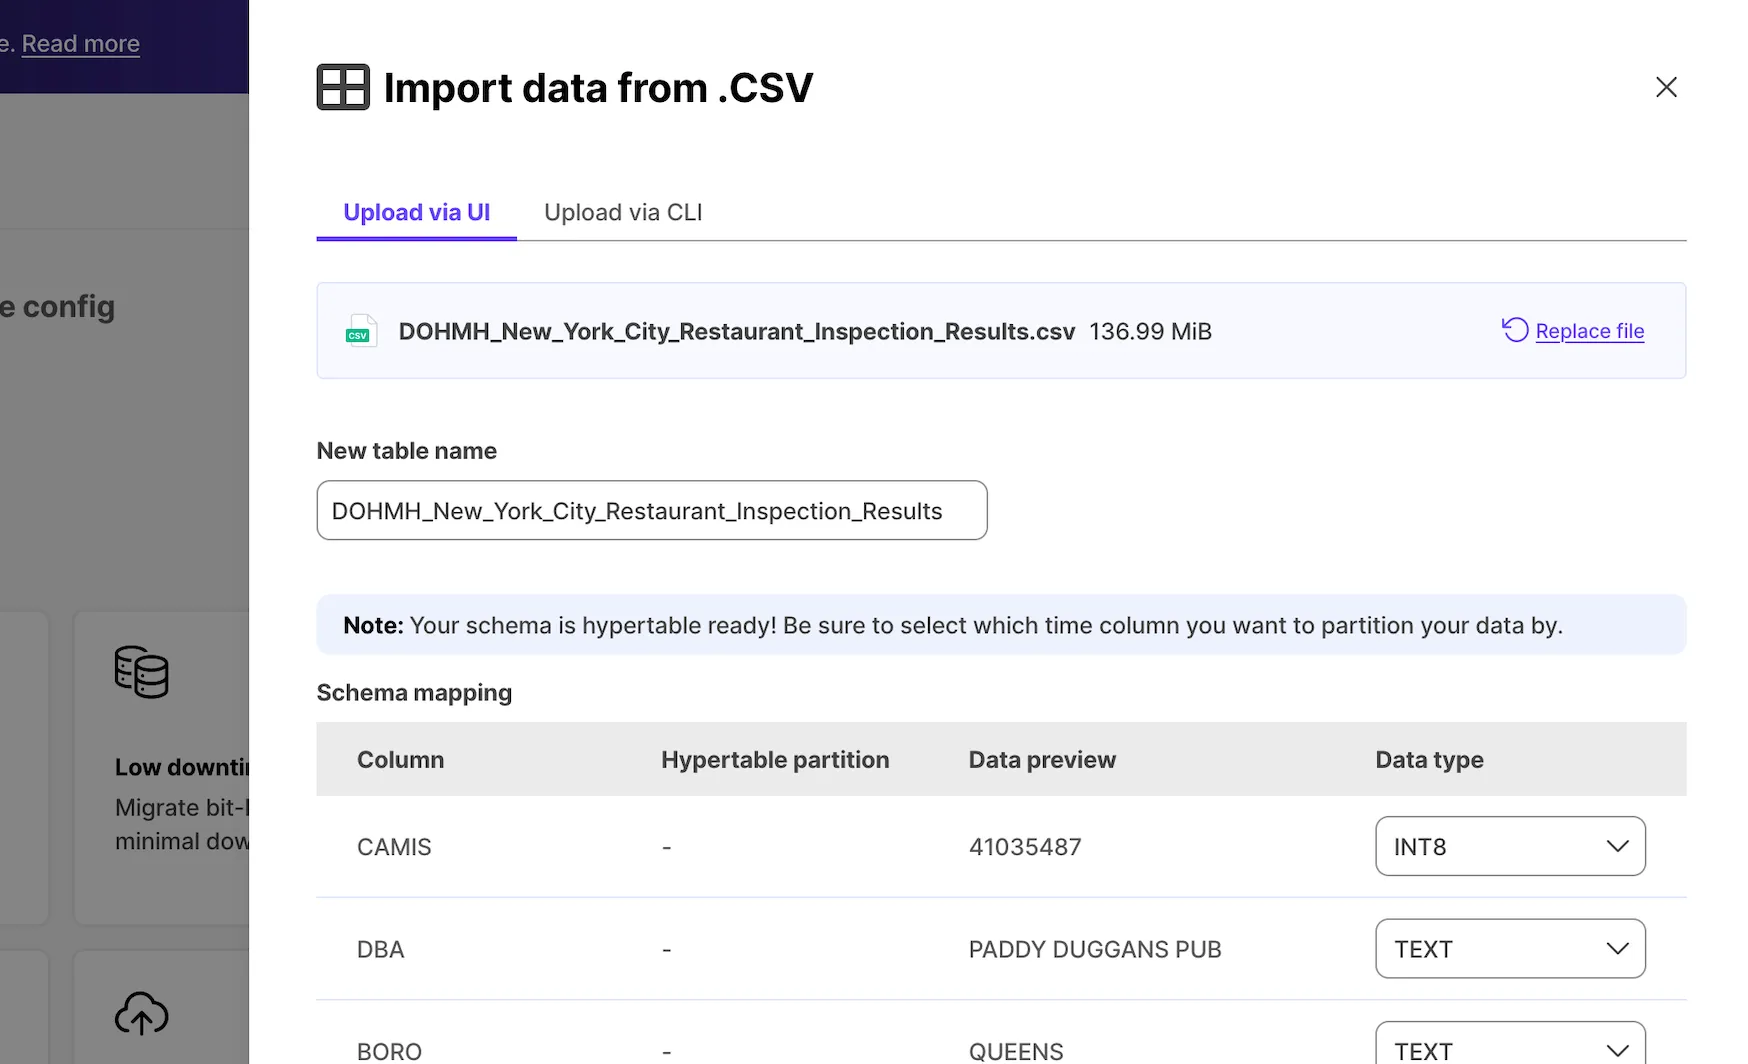The height and width of the screenshot is (1064, 1748).
Task: Click the cloud upload icon in background card
Action: (x=142, y=1013)
